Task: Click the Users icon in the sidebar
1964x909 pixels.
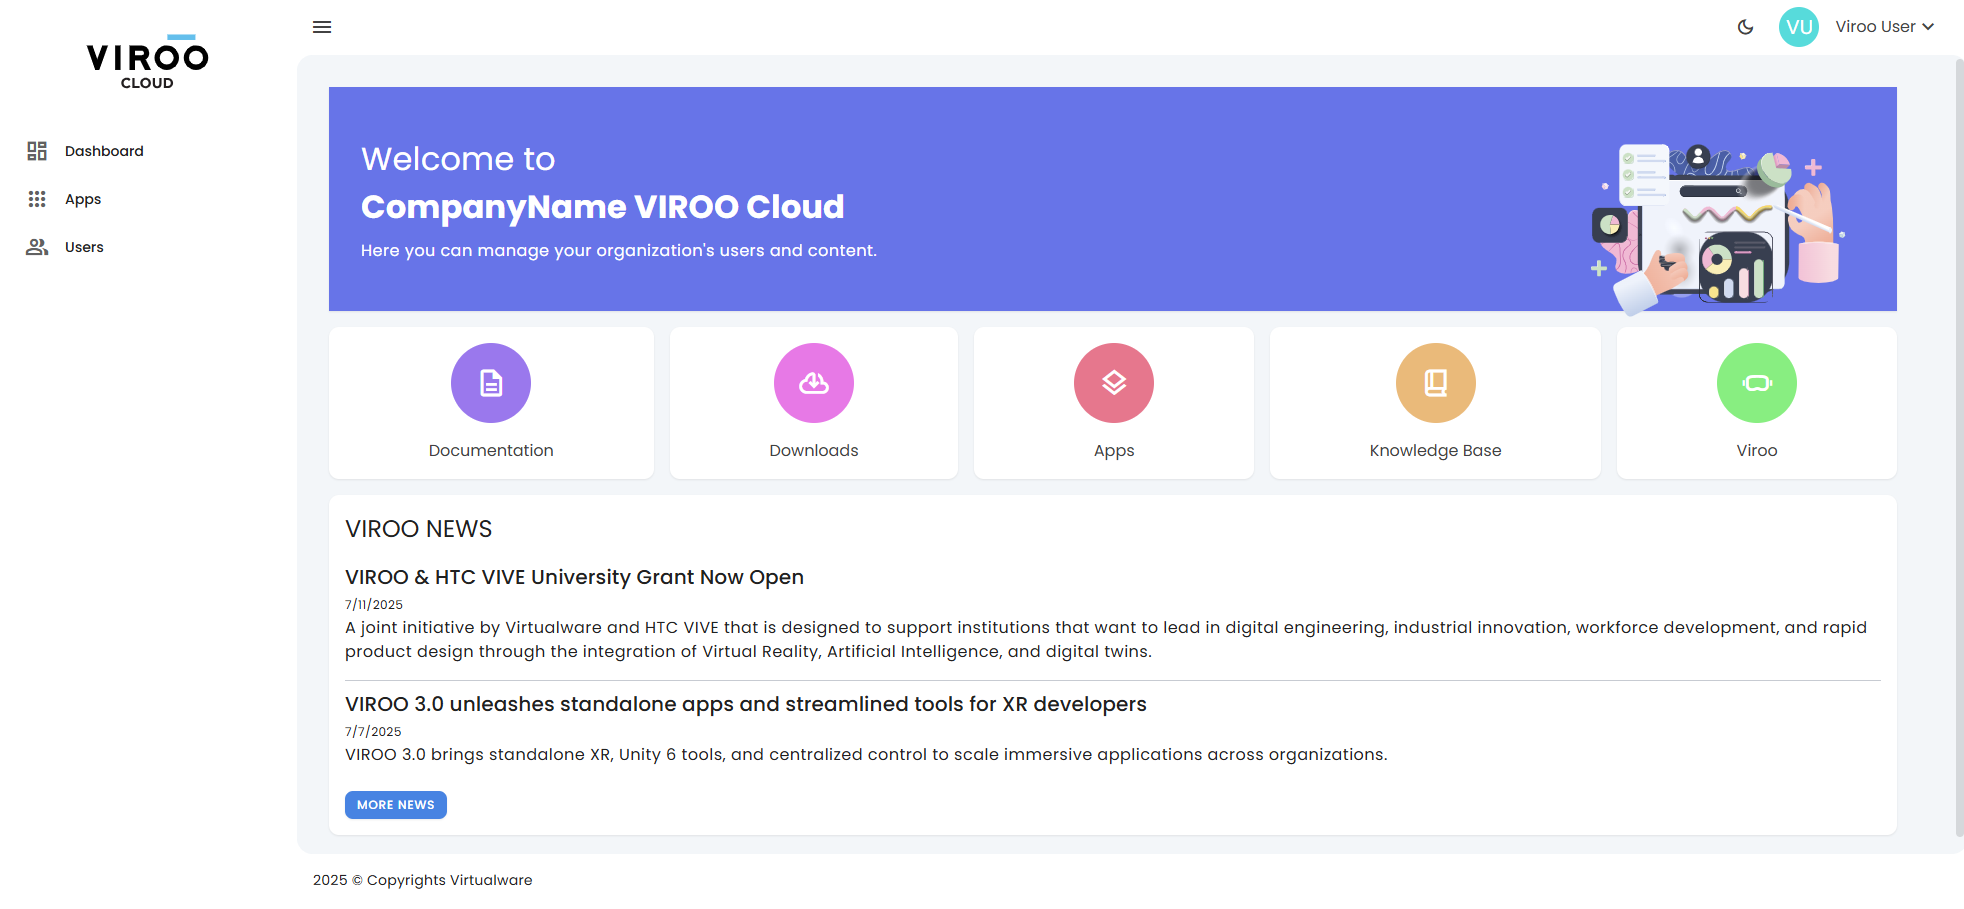Action: (37, 246)
